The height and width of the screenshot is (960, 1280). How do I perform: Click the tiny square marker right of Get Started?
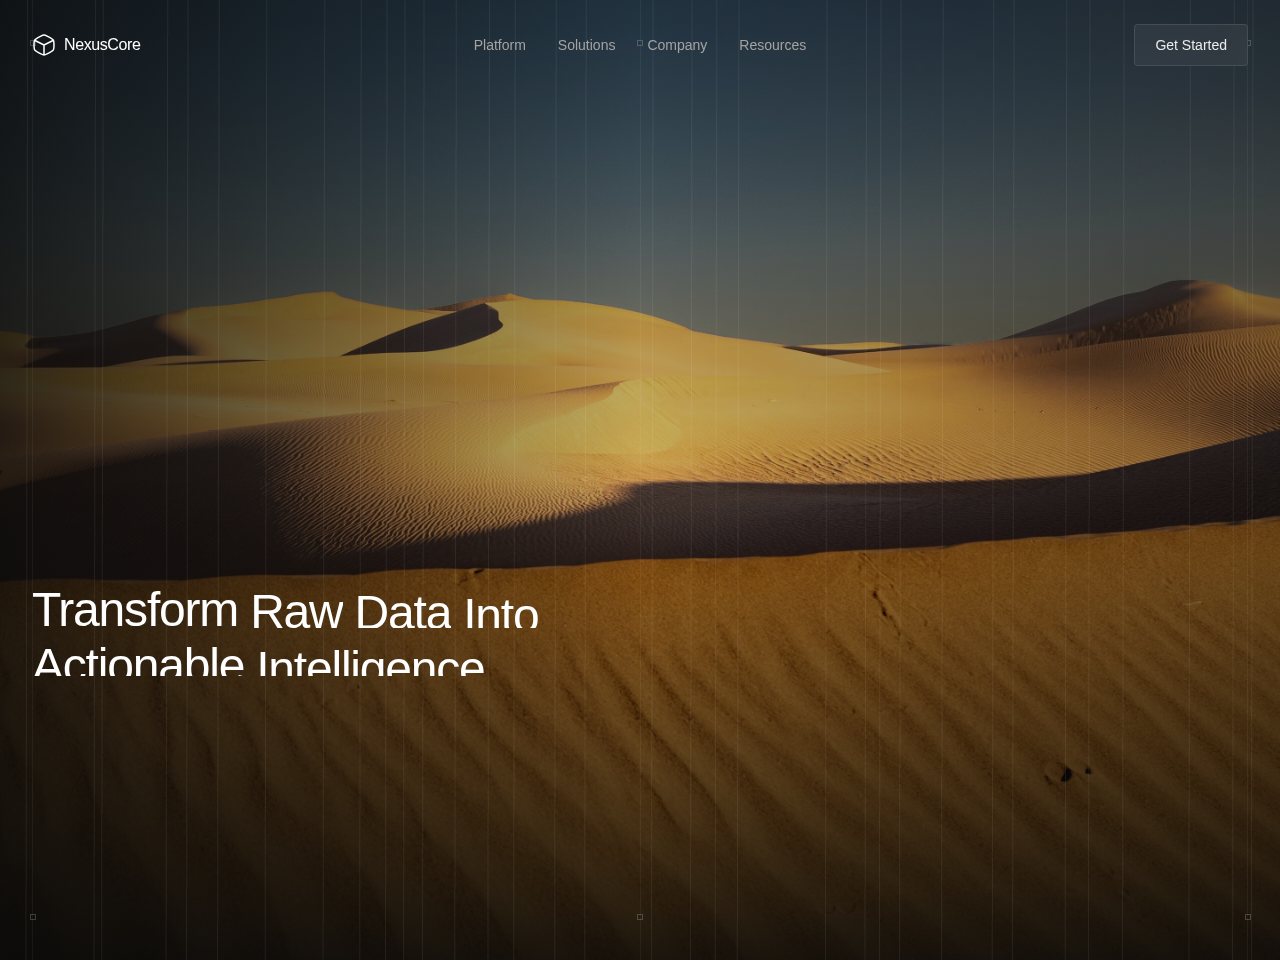pyautogui.click(x=1248, y=43)
